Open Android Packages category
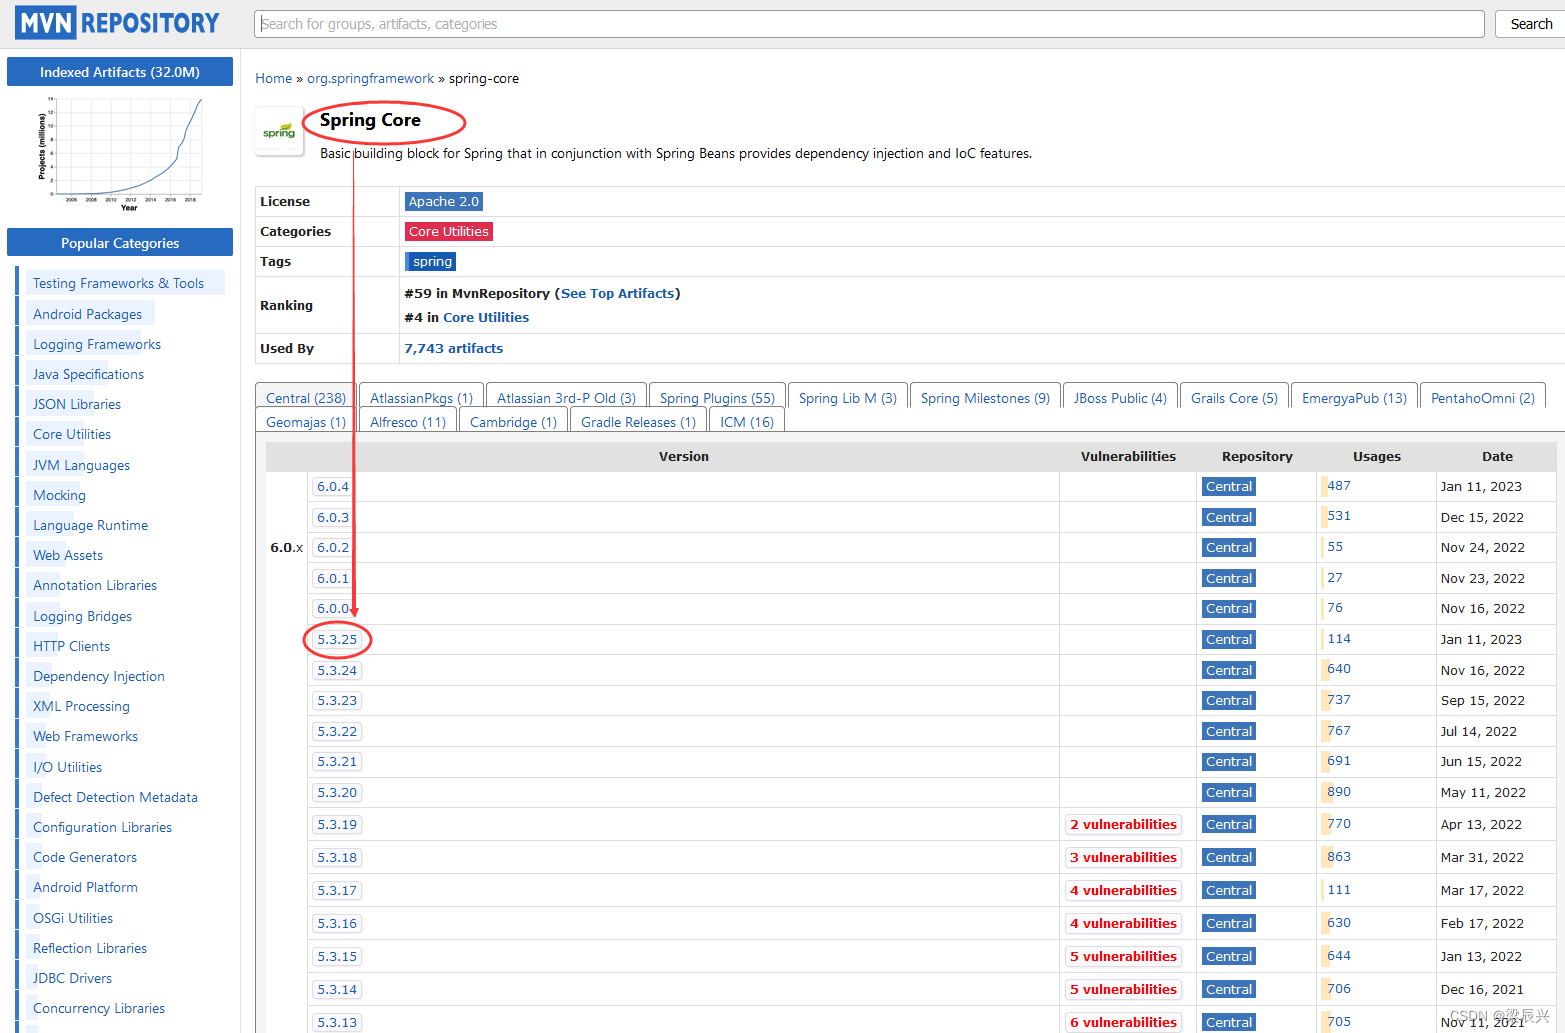Image resolution: width=1565 pixels, height=1033 pixels. coord(87,314)
